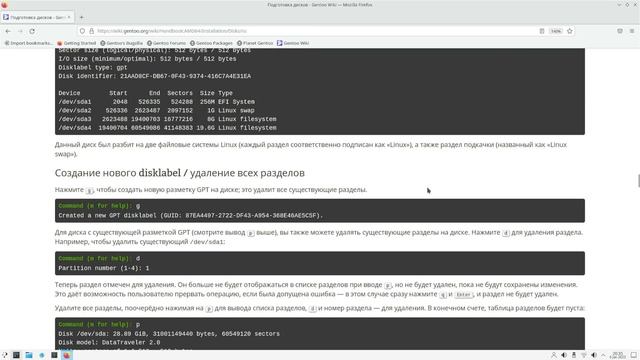Viewport: 640px width, 360px height.
Task: Open the terminal icon in the taskbar
Action: (16, 355)
